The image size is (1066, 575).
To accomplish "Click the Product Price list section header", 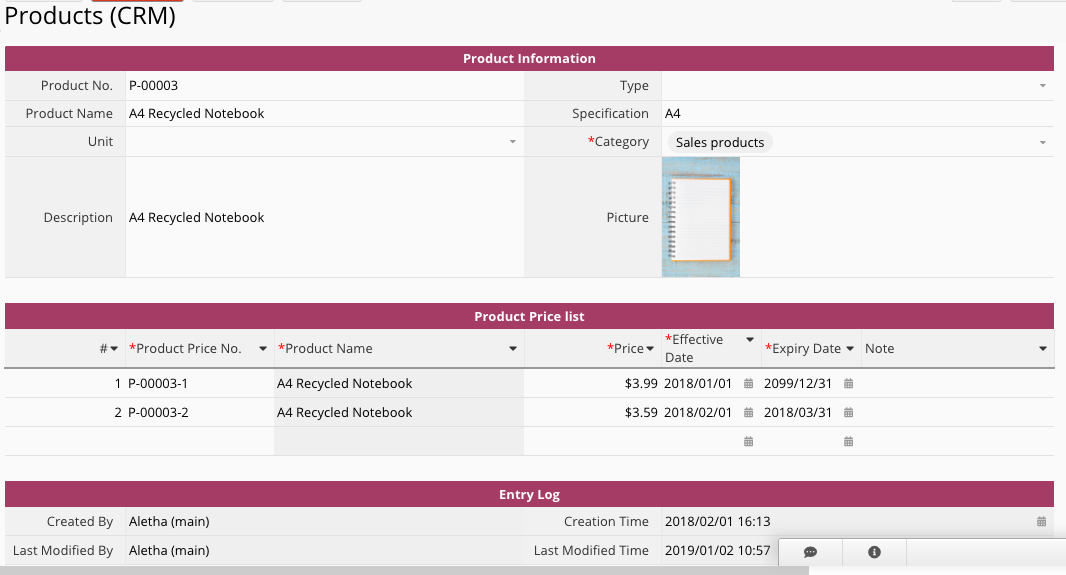I will click(529, 316).
